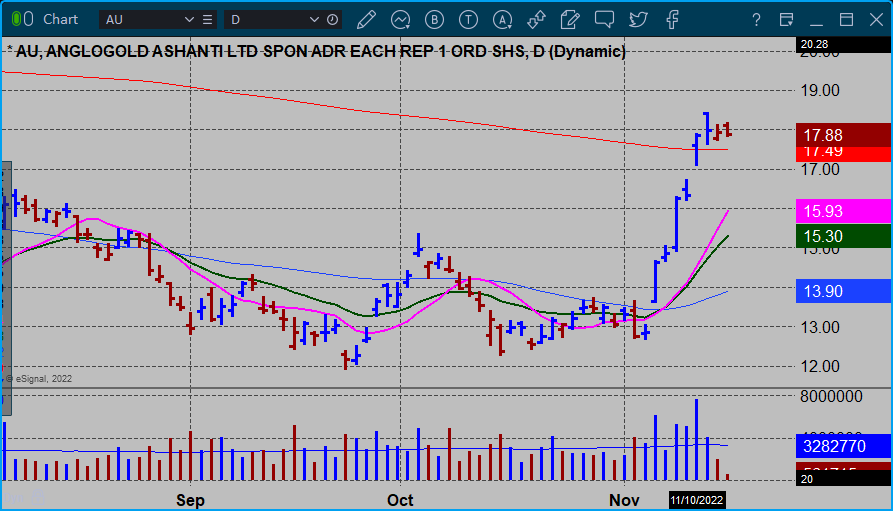Screen dimensions: 893x511
Task: Share chart via Twitter icon
Action: point(638,20)
